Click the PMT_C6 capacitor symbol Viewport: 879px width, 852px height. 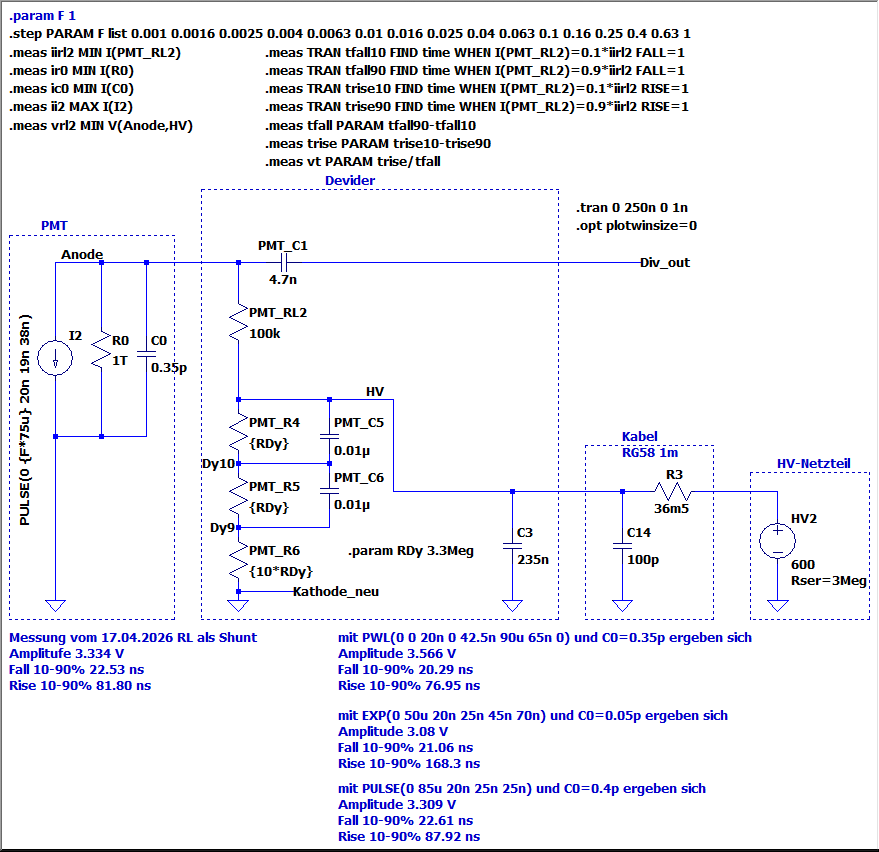(329, 490)
